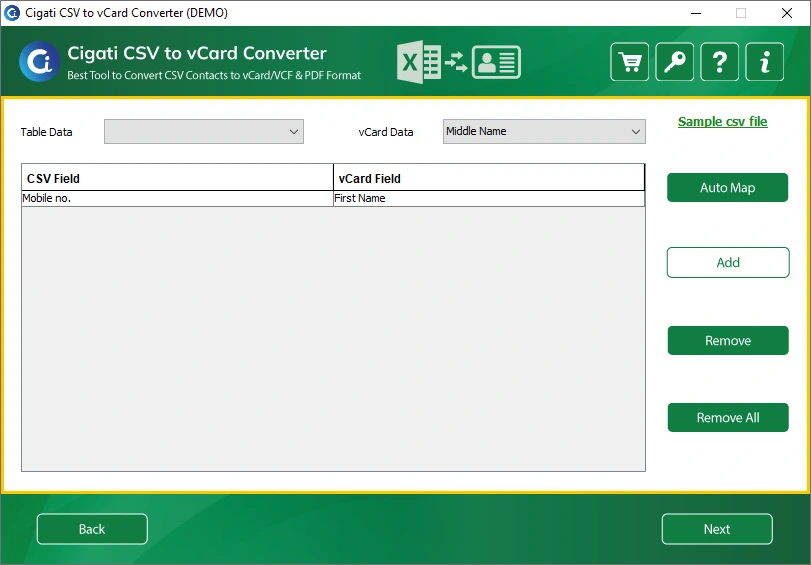Close the converter window

tap(787, 13)
